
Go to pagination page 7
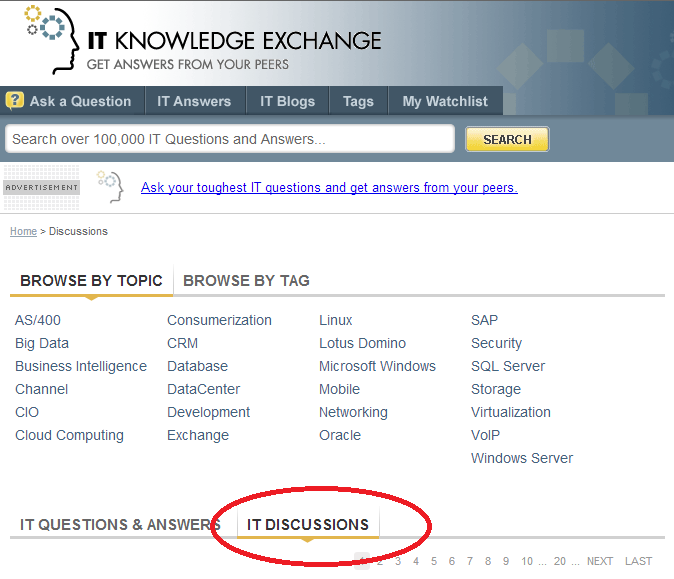click(470, 561)
